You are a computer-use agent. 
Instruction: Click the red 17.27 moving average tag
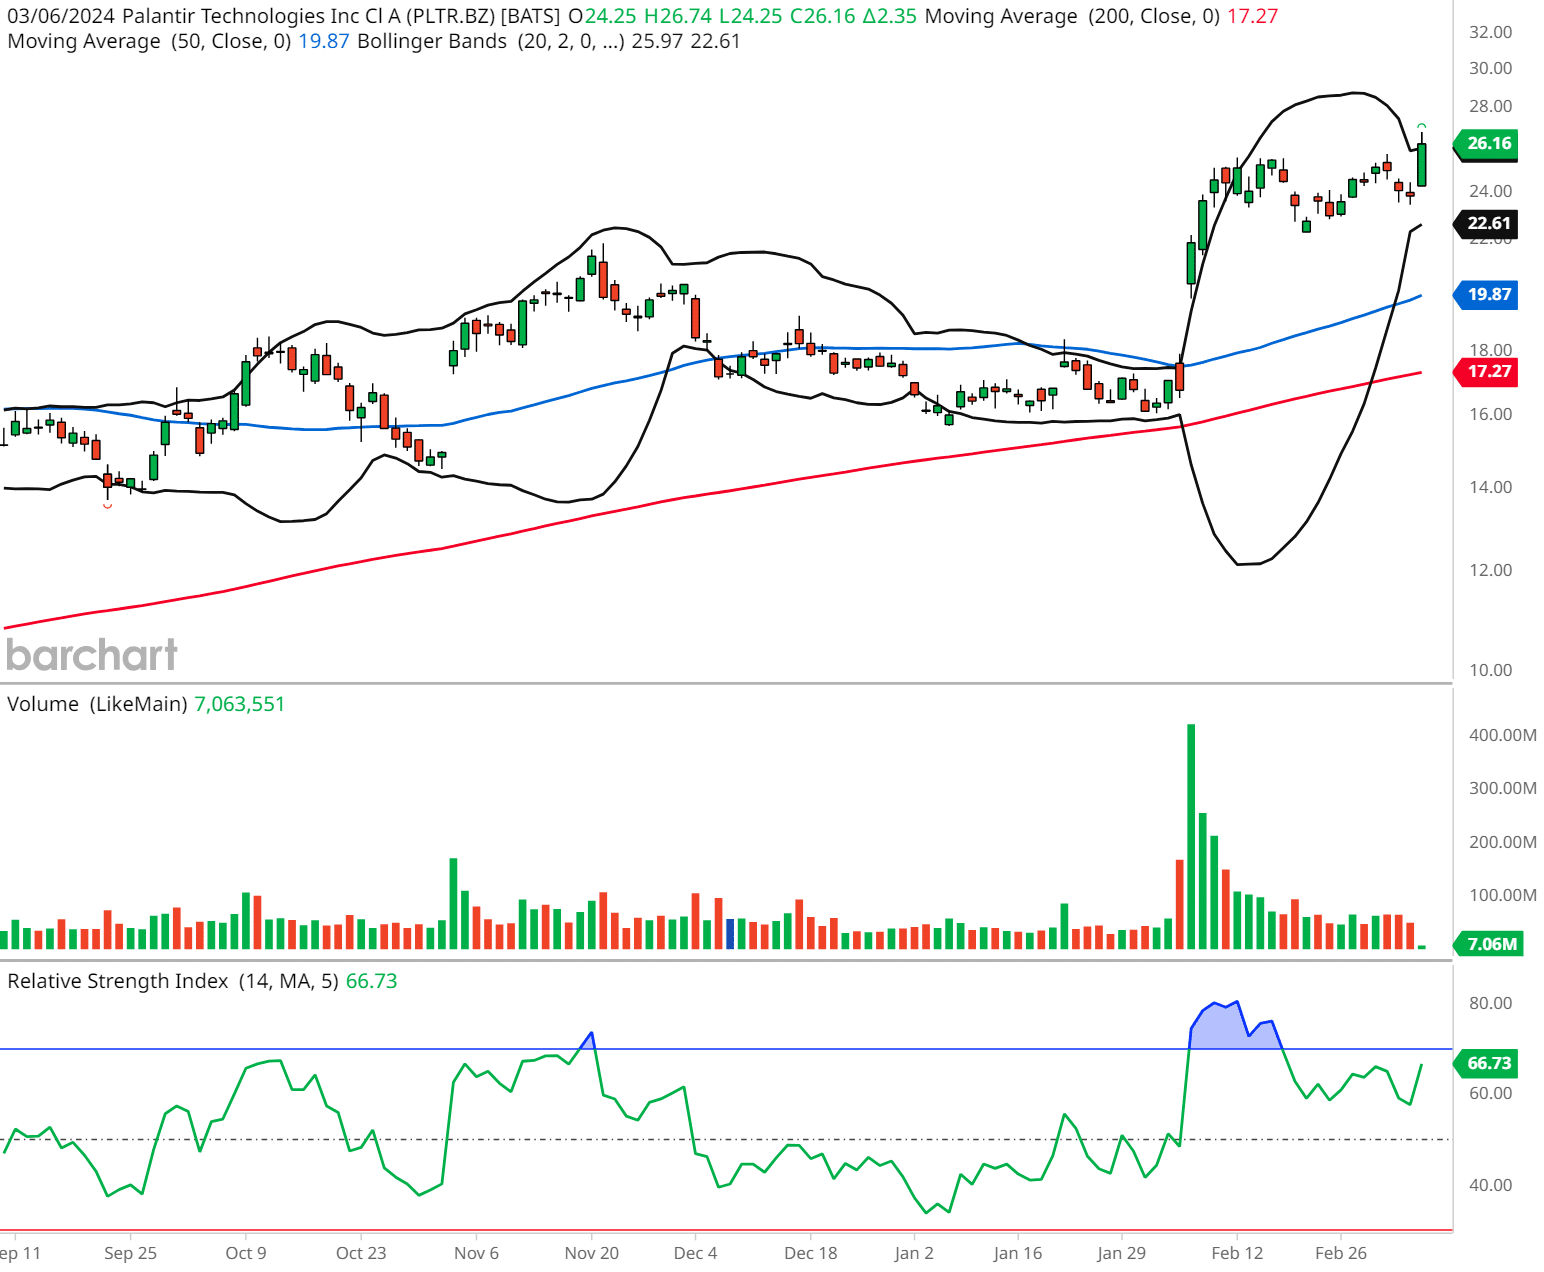point(1487,371)
